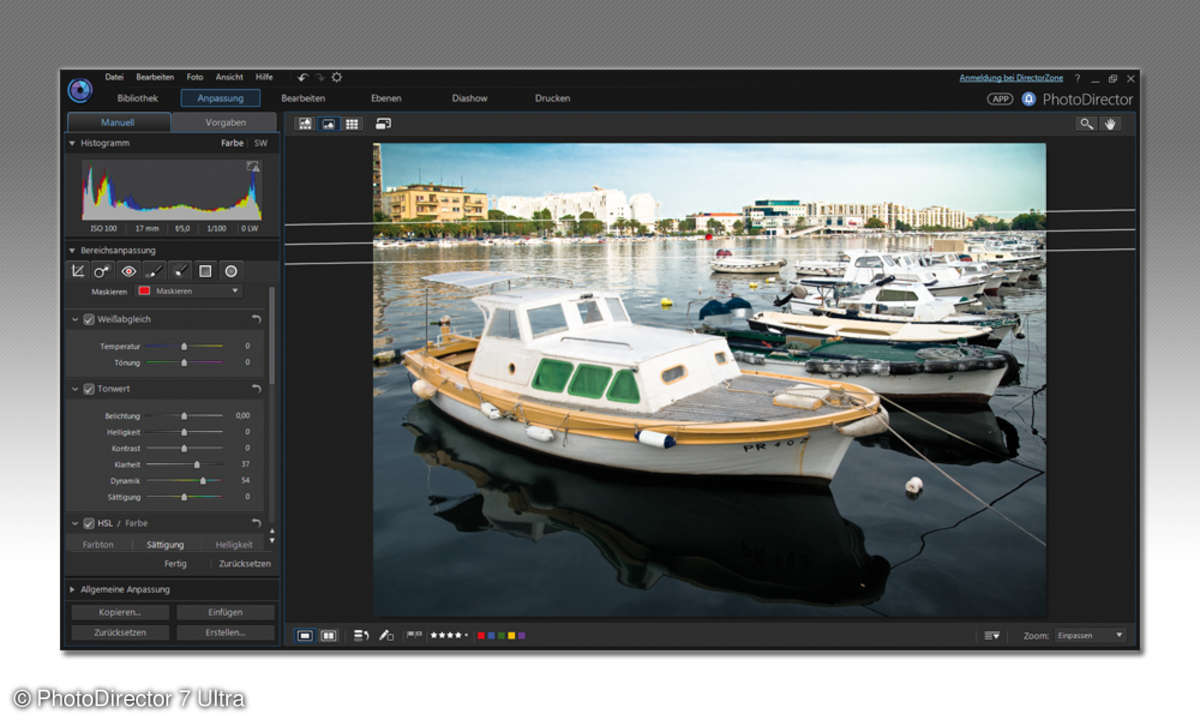Switch to the Bibliothek module
This screenshot has width=1200, height=720.
[x=138, y=98]
